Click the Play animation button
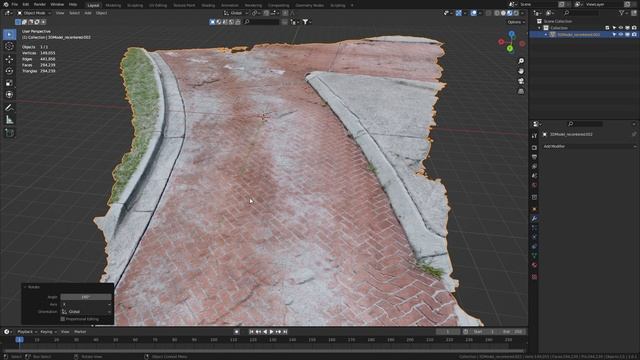The width and height of the screenshot is (640, 360). (271, 332)
